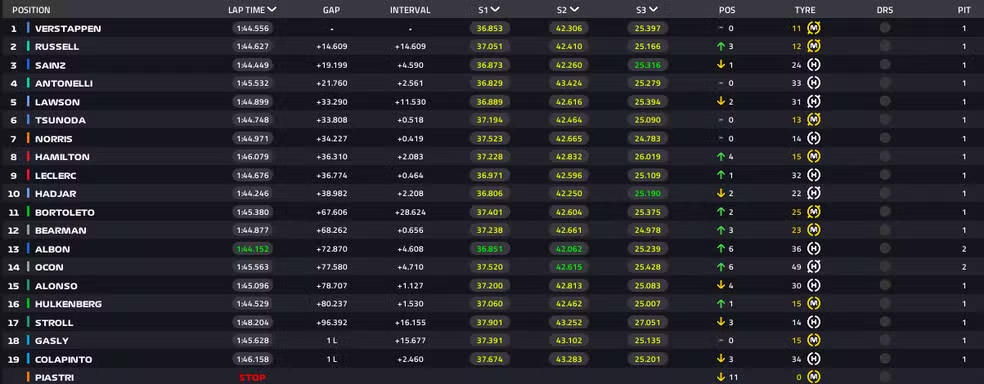984x384 pixels.
Task: Click Piastri's medium tyre icon
Action: pos(814,377)
